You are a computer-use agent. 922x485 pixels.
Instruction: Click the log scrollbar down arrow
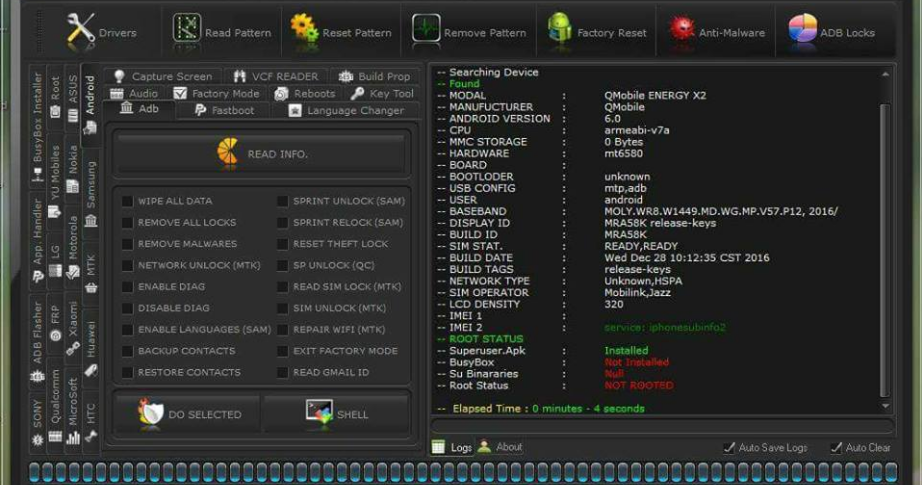885,406
